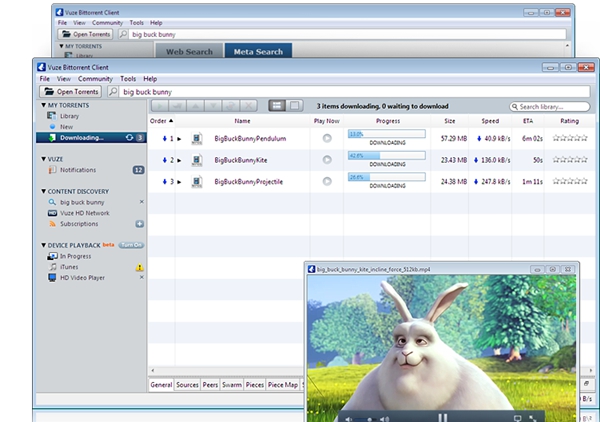Image resolution: width=600 pixels, height=422 pixels.
Task: Click the Turn On button for Device Playback
Action: 132,244
